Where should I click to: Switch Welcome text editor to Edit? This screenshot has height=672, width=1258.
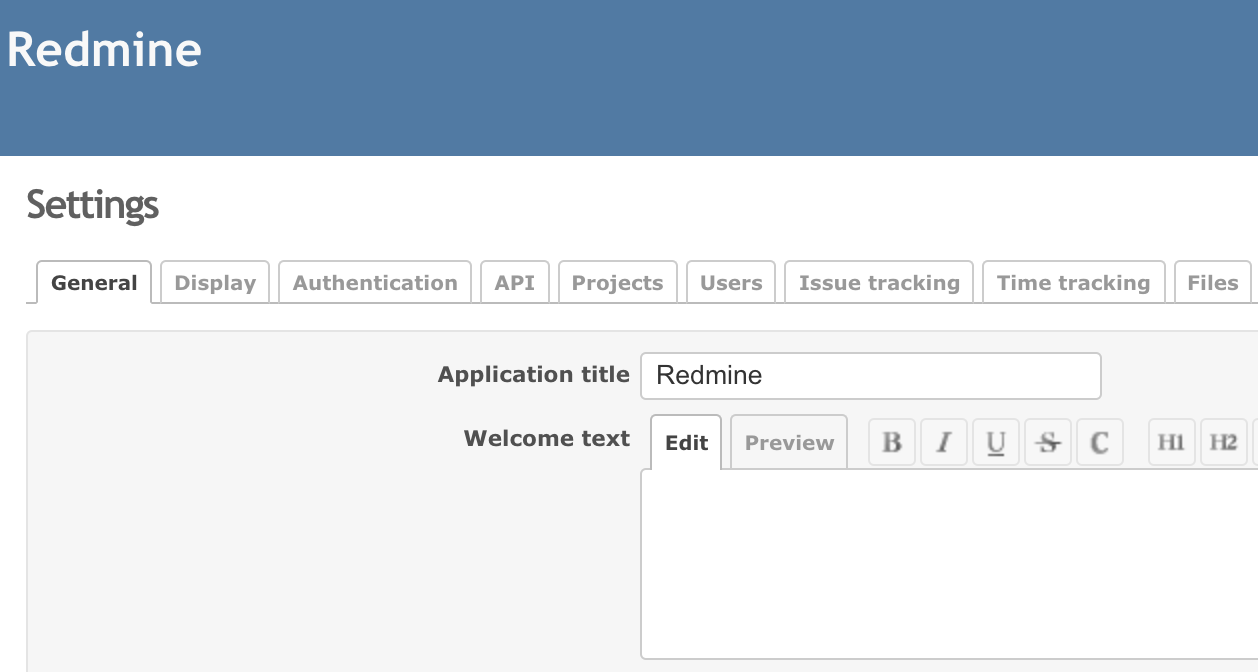click(x=686, y=443)
